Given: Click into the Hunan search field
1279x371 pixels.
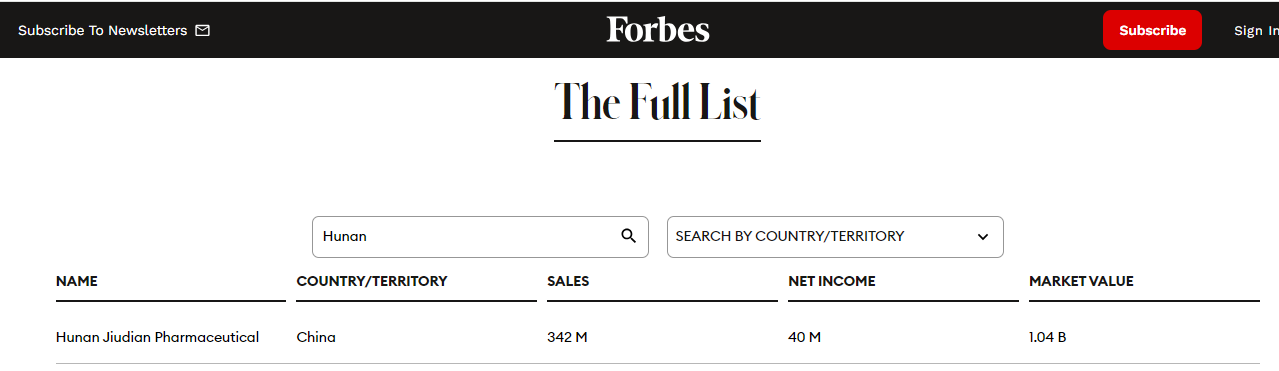Looking at the screenshot, I should tap(480, 237).
